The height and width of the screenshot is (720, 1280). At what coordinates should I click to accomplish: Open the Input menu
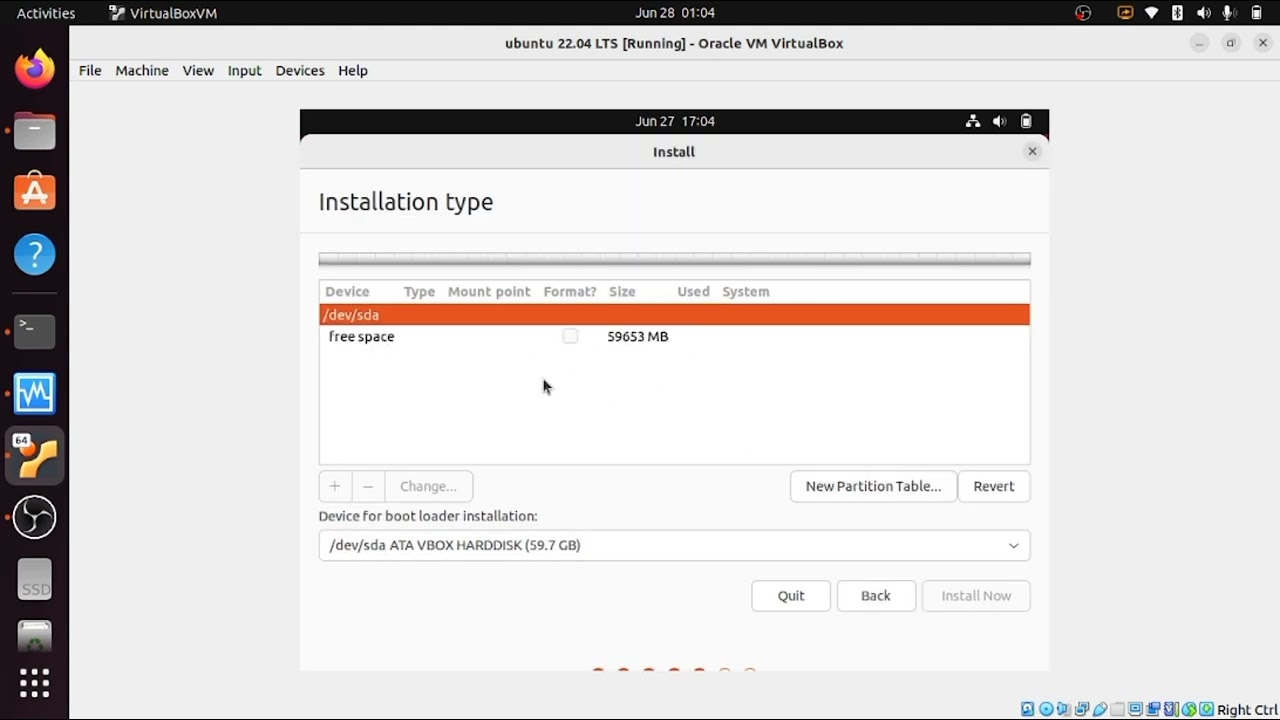tap(244, 70)
